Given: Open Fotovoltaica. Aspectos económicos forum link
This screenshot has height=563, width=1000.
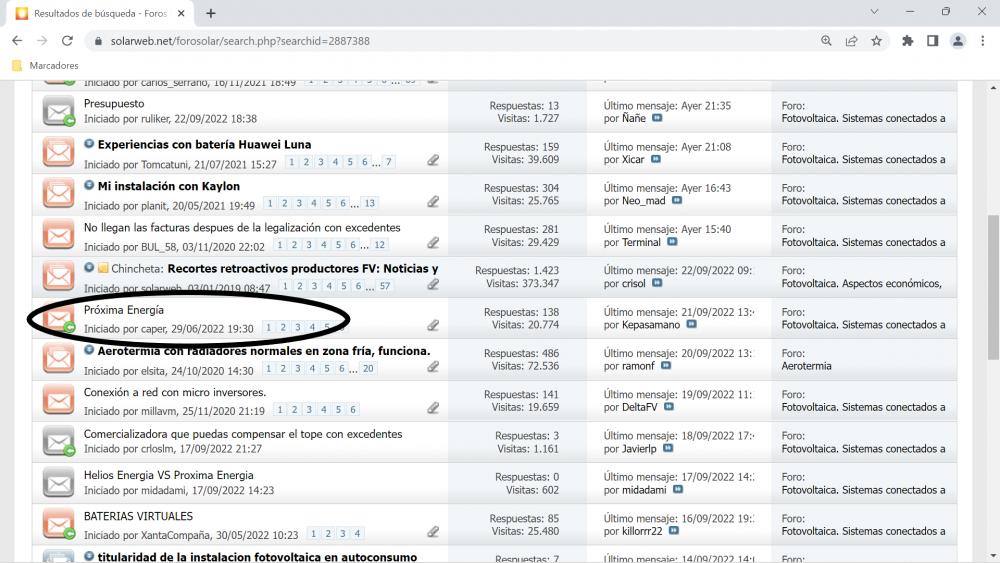Looking at the screenshot, I should click(x=861, y=283).
